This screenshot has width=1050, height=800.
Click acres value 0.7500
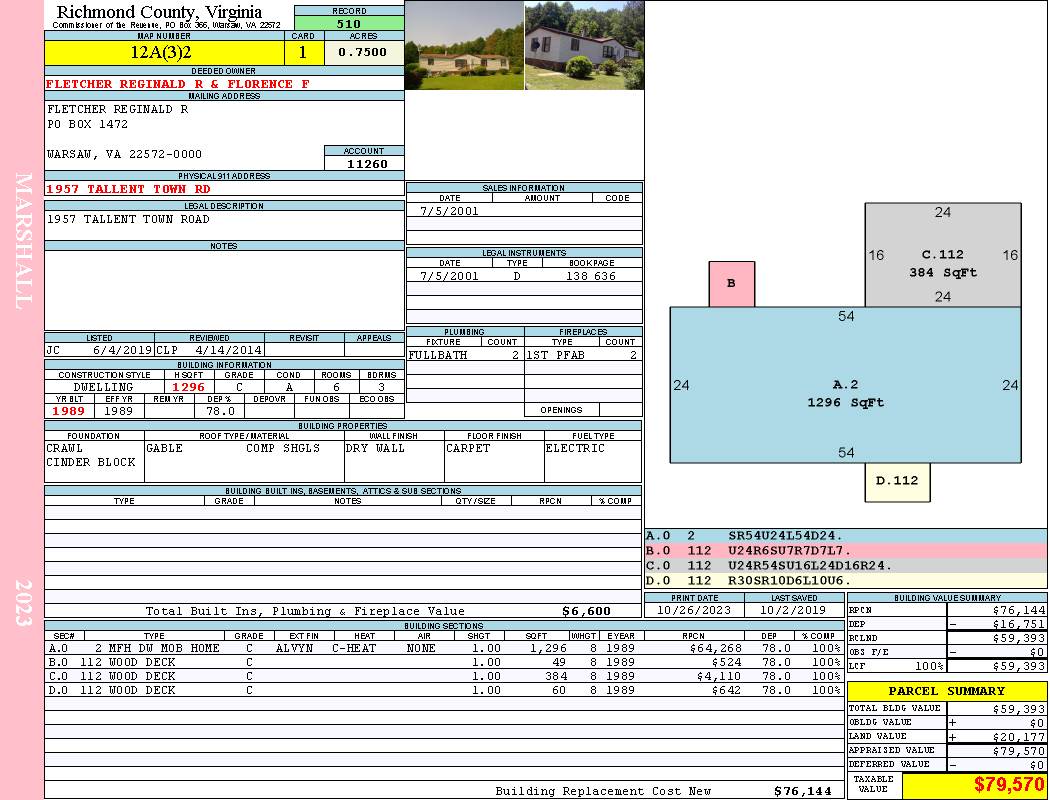363,52
